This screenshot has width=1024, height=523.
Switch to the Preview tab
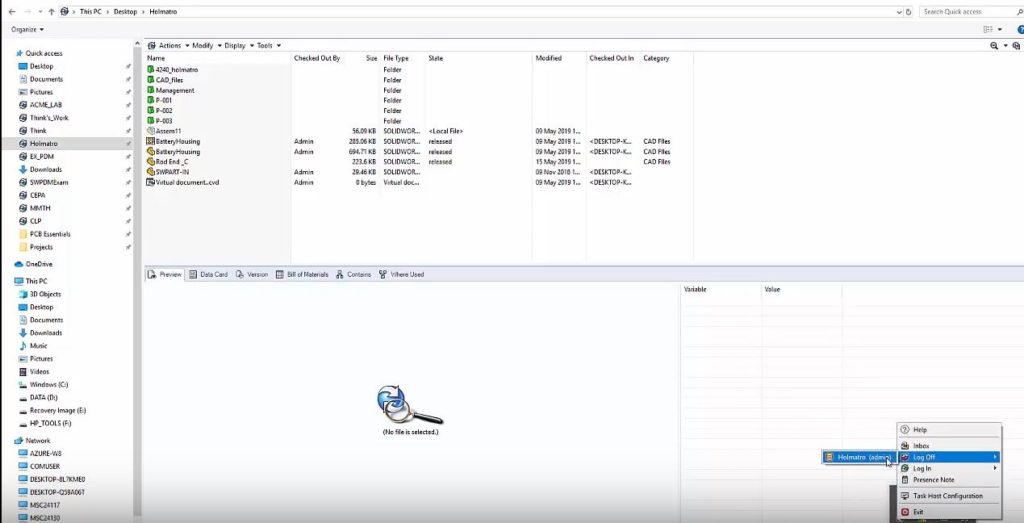[165, 274]
